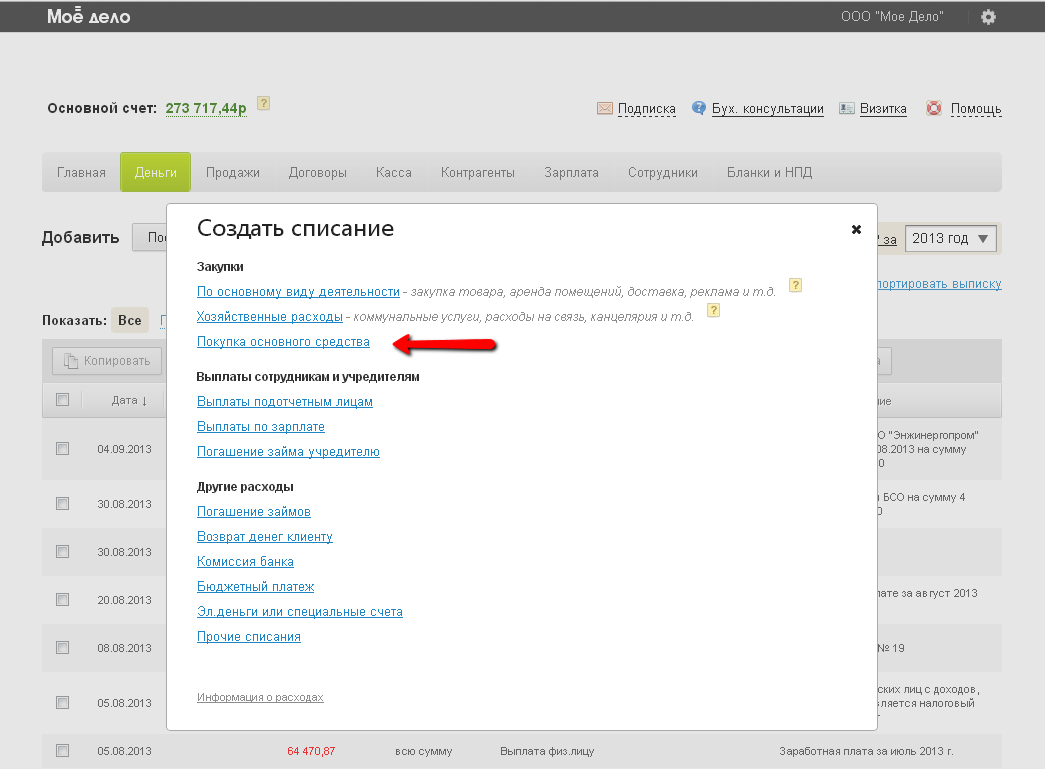Image resolution: width=1045 pixels, height=769 pixels.
Task: Open the 2013 год dropdown
Action: pyautogui.click(x=950, y=239)
